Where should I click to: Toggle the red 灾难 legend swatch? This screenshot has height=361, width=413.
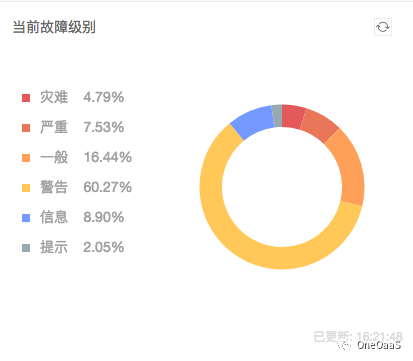pyautogui.click(x=26, y=98)
